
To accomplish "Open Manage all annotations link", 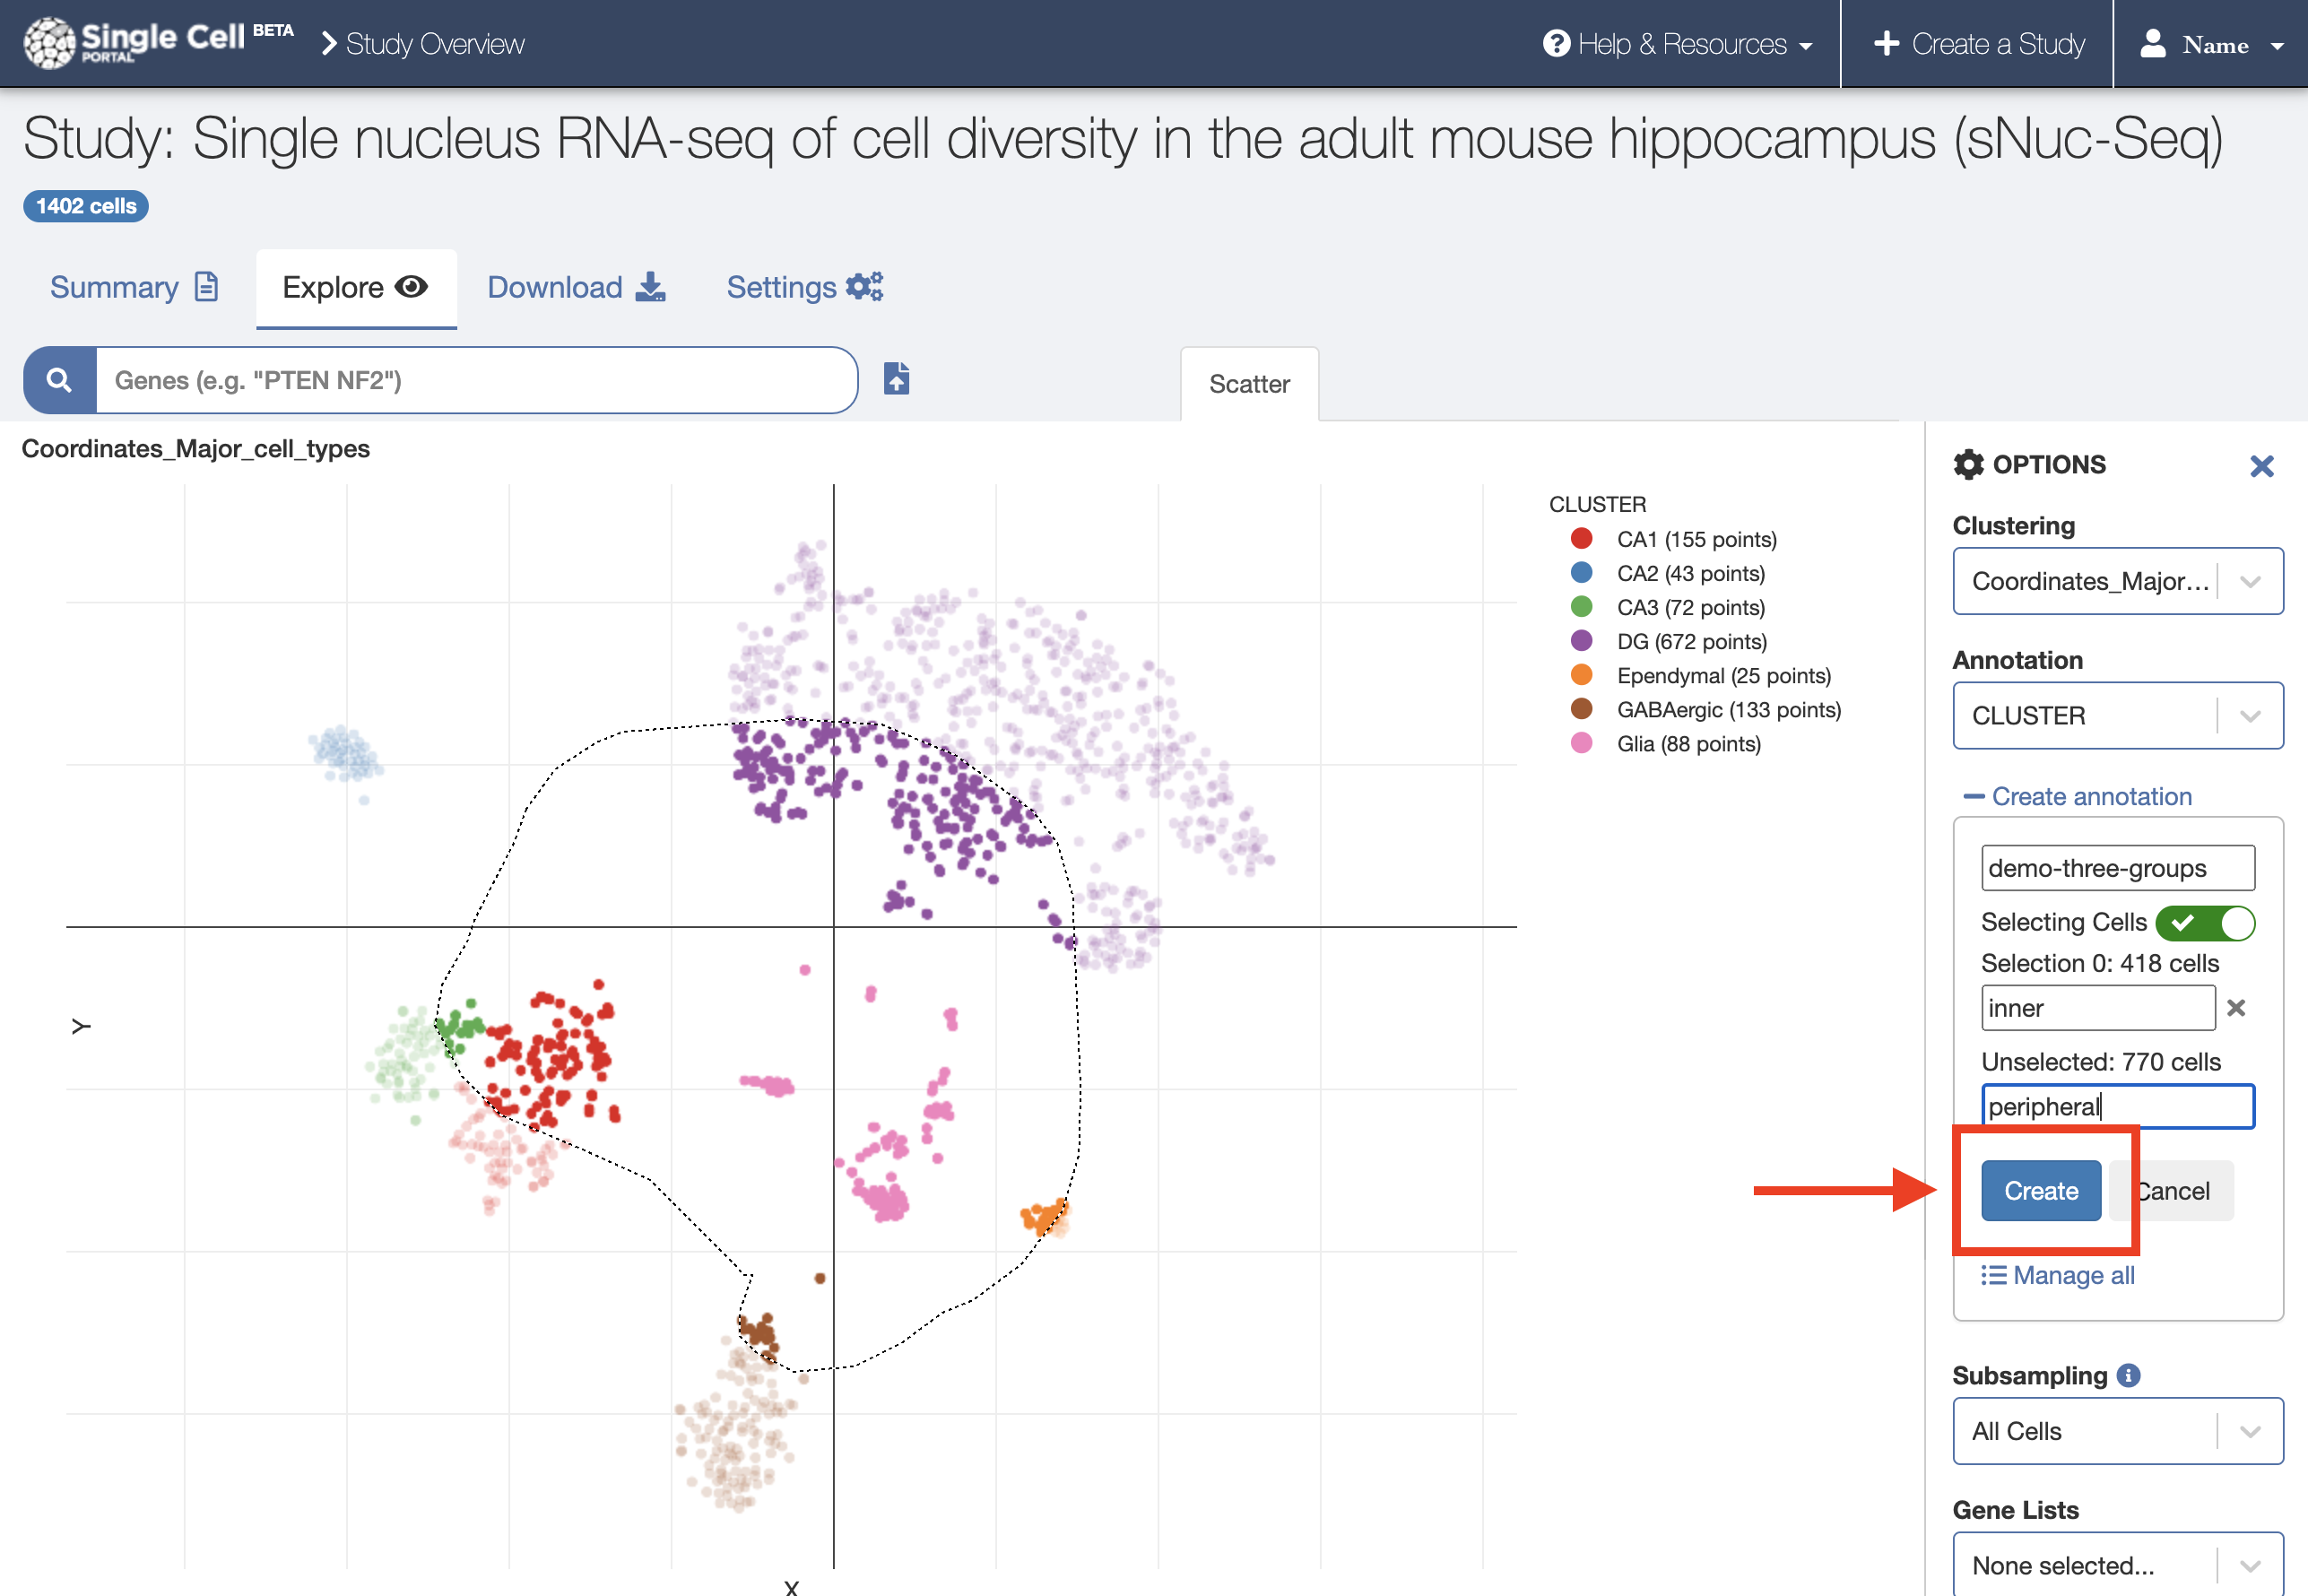I will (x=2057, y=1275).
